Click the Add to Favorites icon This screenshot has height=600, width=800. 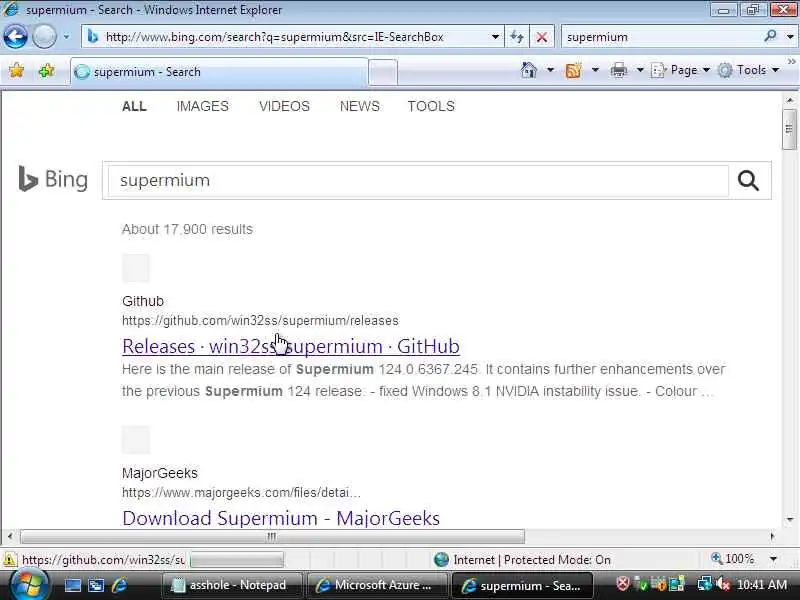[x=46, y=70]
